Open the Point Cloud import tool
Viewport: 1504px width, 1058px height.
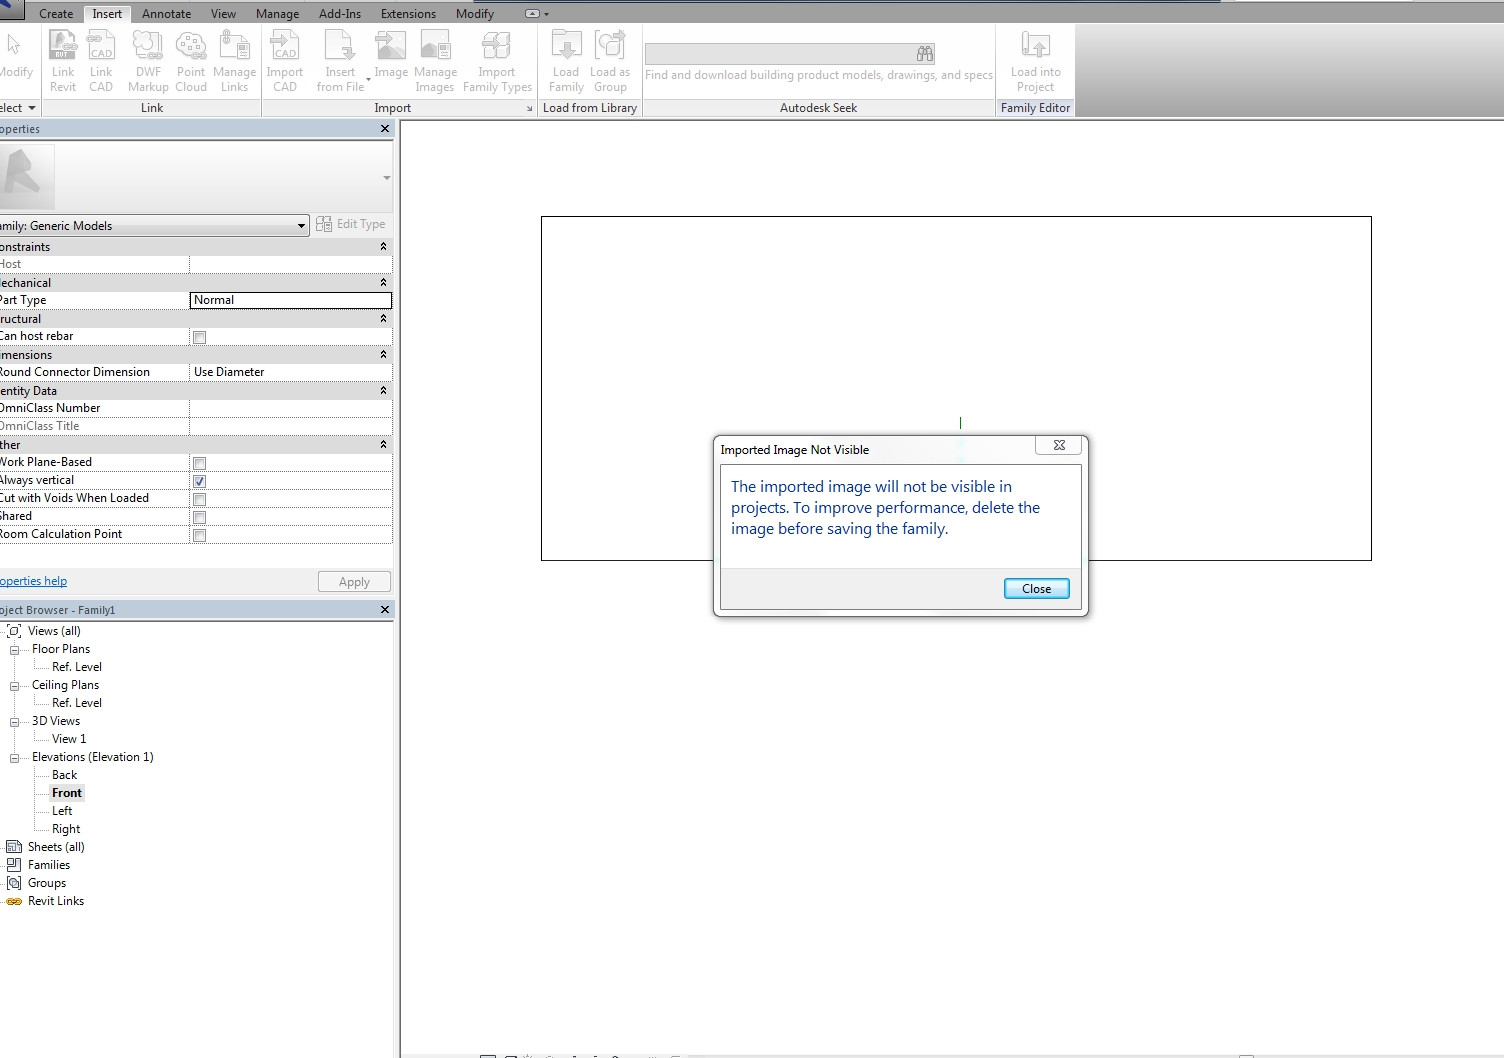[x=190, y=58]
